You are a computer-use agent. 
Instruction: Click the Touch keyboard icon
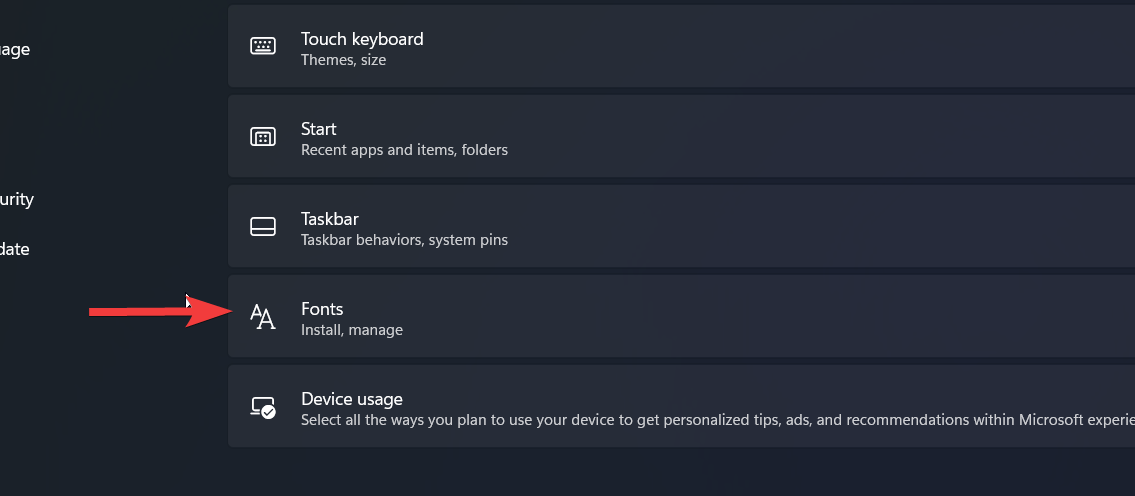(x=263, y=47)
